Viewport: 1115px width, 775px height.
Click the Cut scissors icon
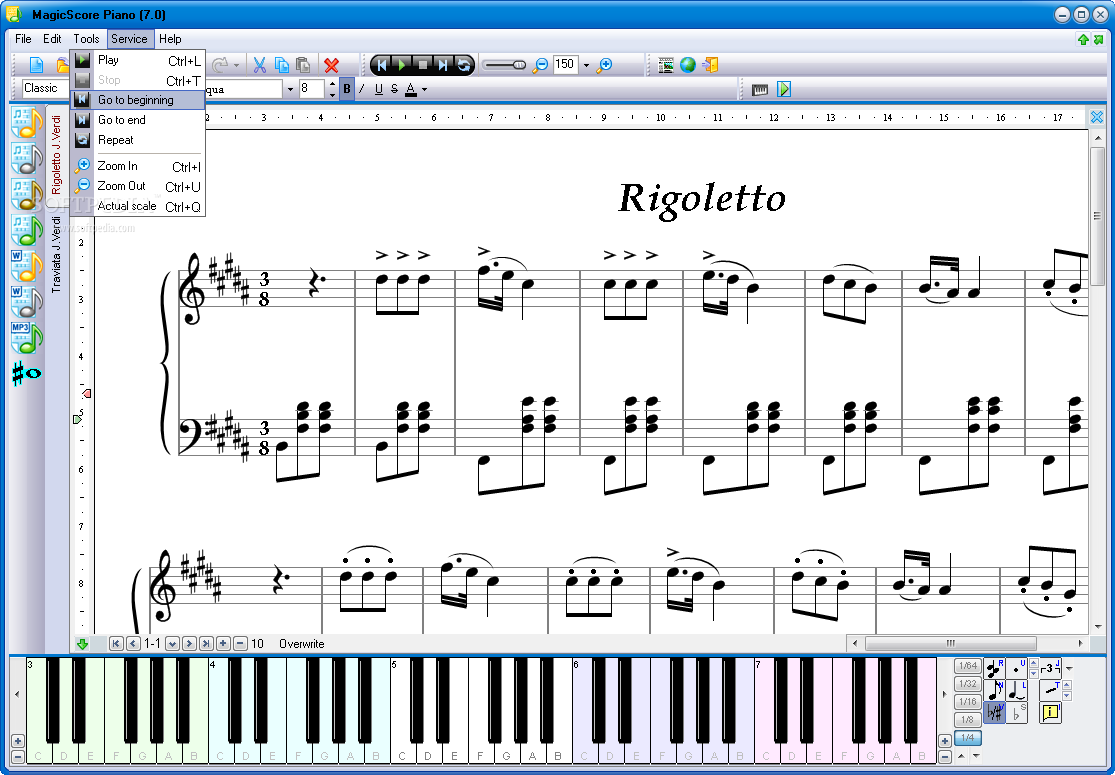tap(260, 65)
